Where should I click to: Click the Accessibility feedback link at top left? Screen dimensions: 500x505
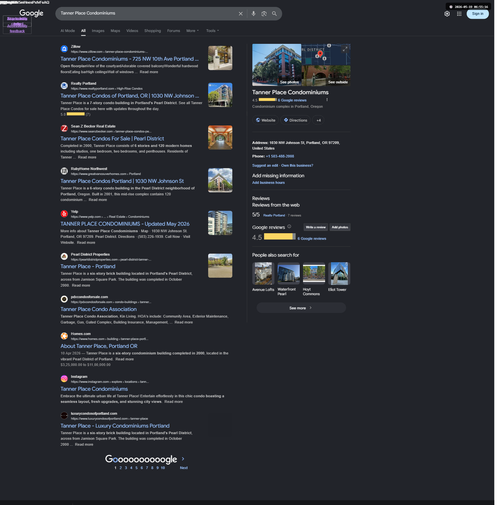pos(17,28)
